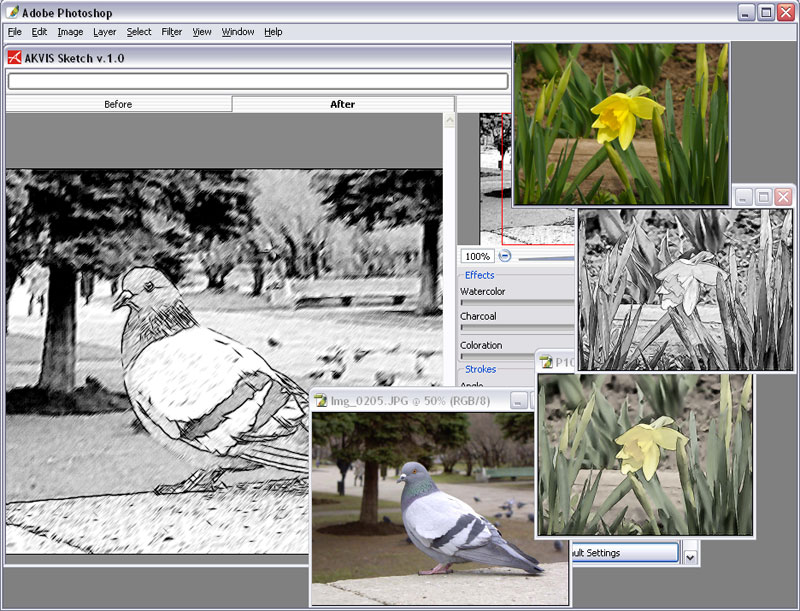Close the black-and-white flower sketch window
Image resolution: width=800 pixels, height=611 pixels.
(783, 197)
